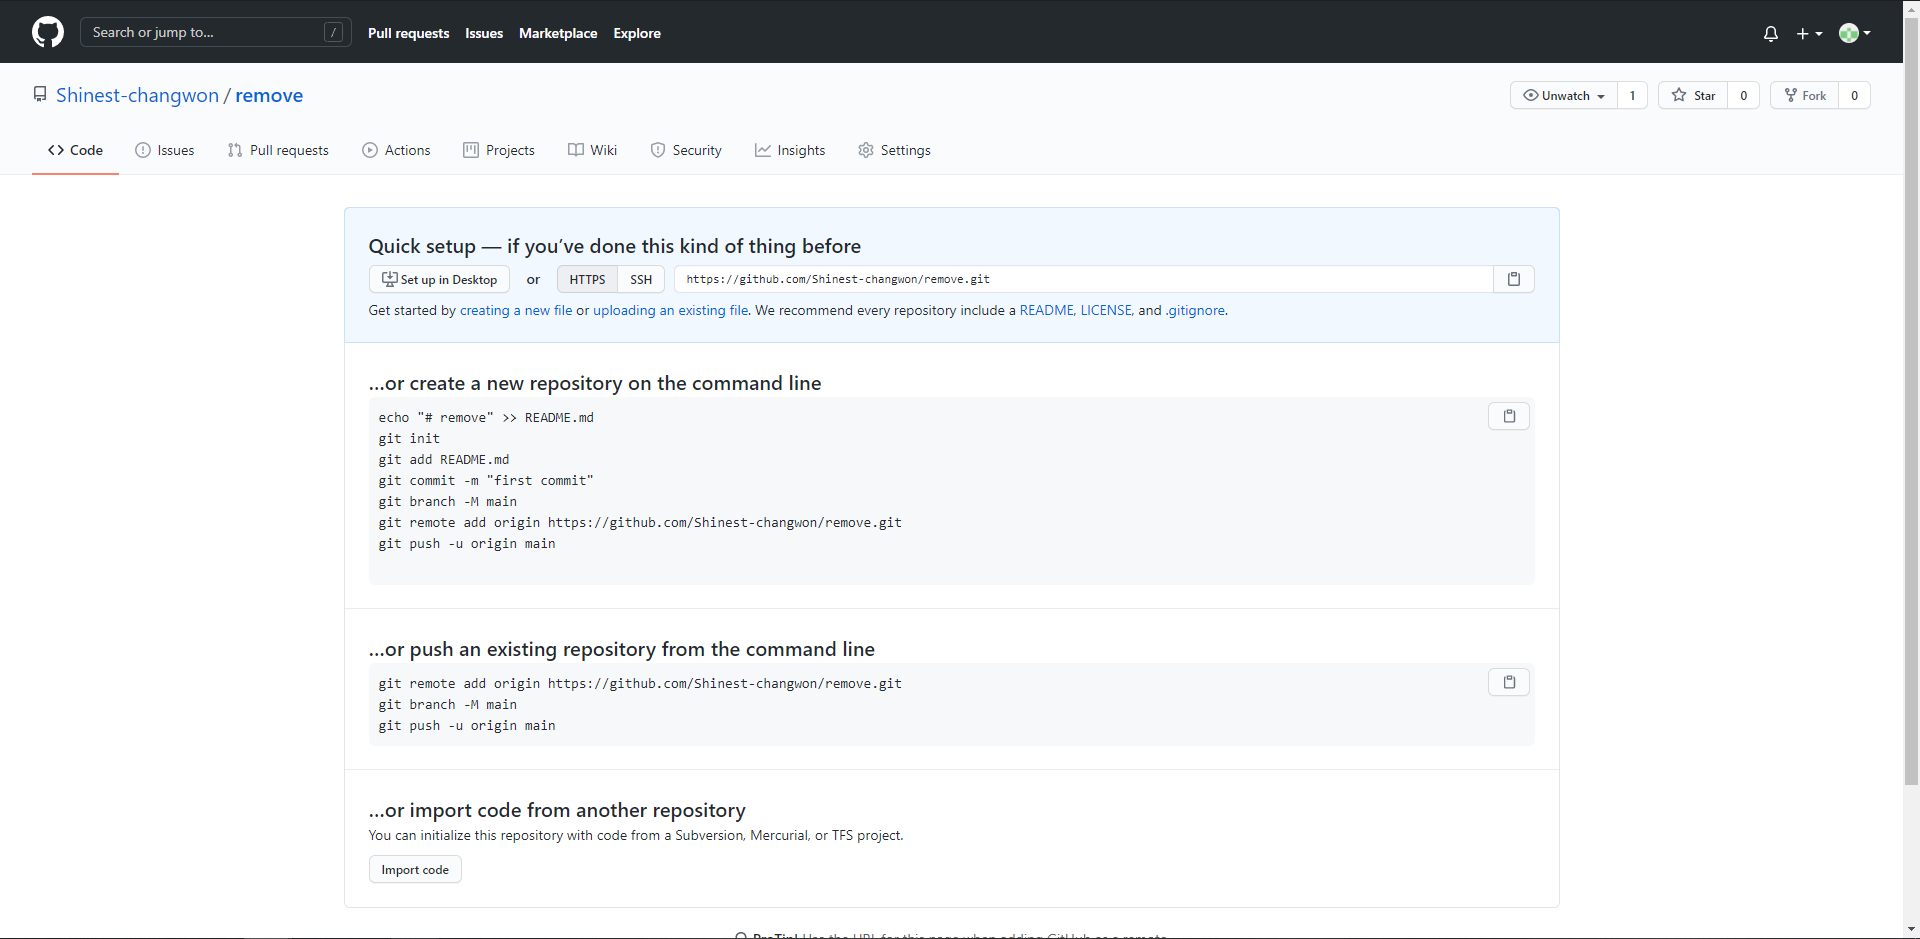Viewport: 1920px width, 939px height.
Task: Click the slash shortcut icon in search
Action: [334, 32]
